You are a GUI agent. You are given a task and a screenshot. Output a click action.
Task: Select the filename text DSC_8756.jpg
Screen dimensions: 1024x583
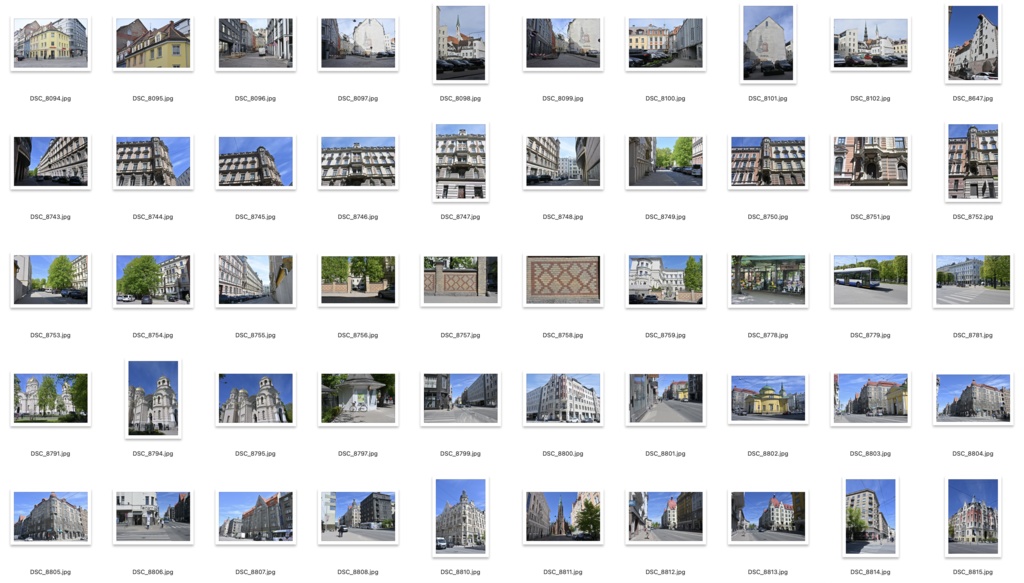point(357,334)
